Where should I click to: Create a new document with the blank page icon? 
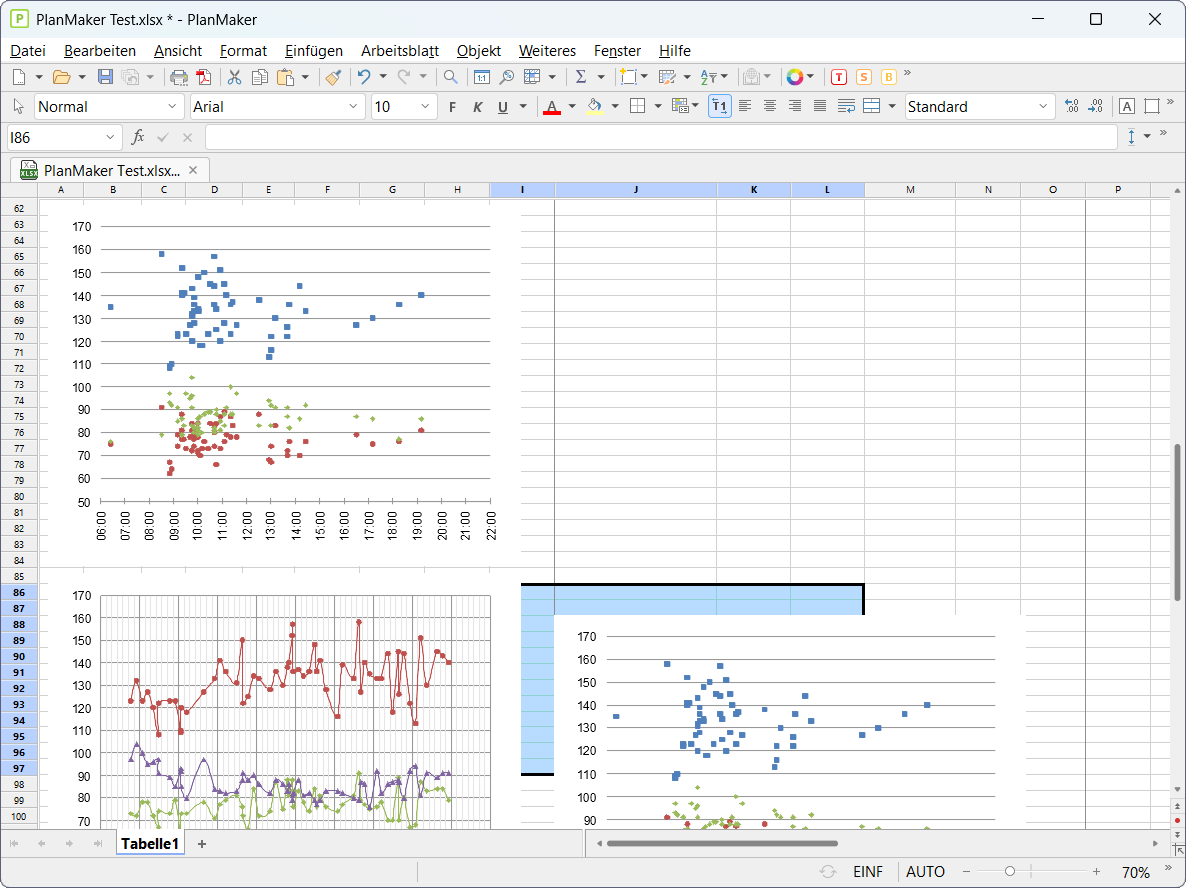pos(20,76)
